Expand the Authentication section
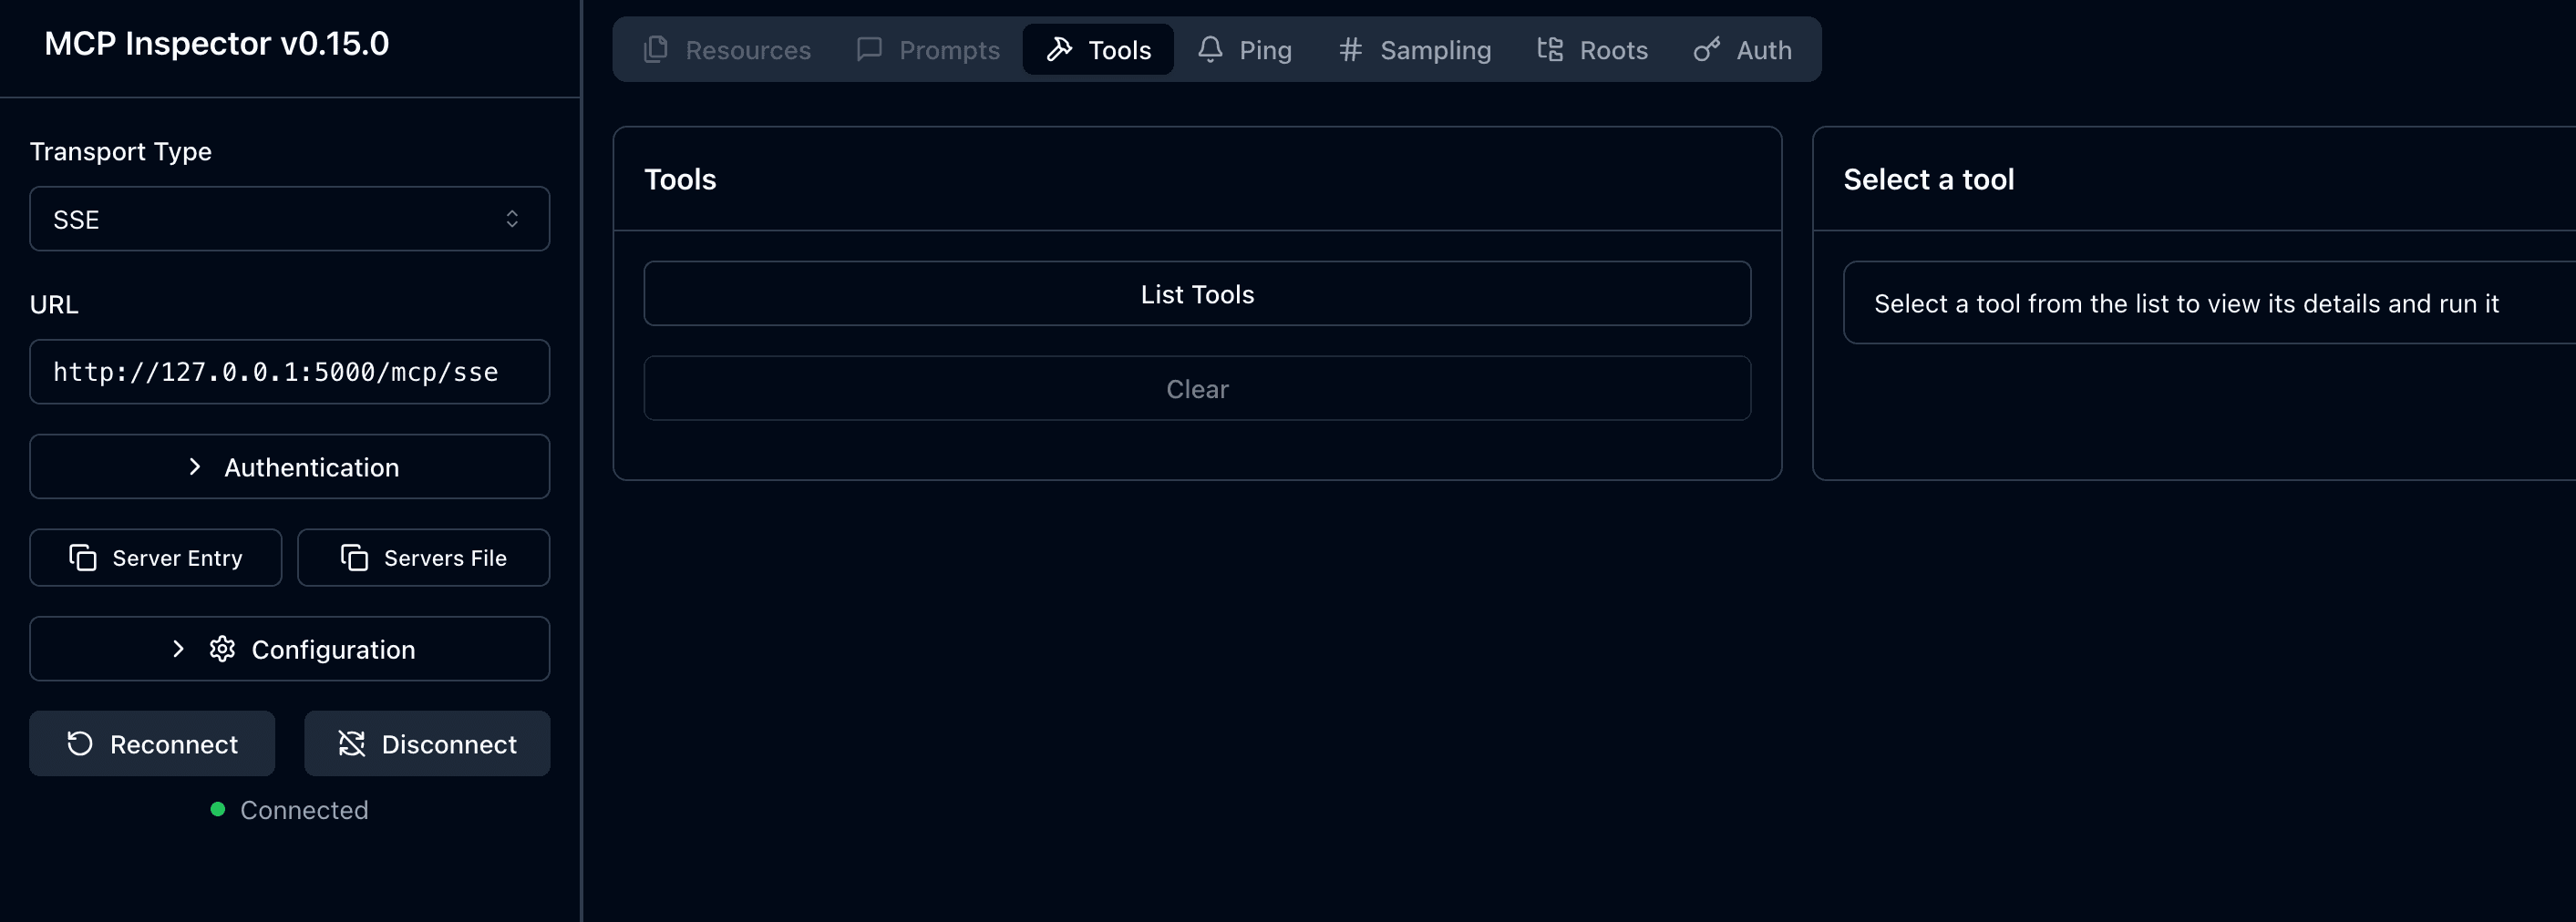Image resolution: width=2576 pixels, height=922 pixels. [x=290, y=467]
